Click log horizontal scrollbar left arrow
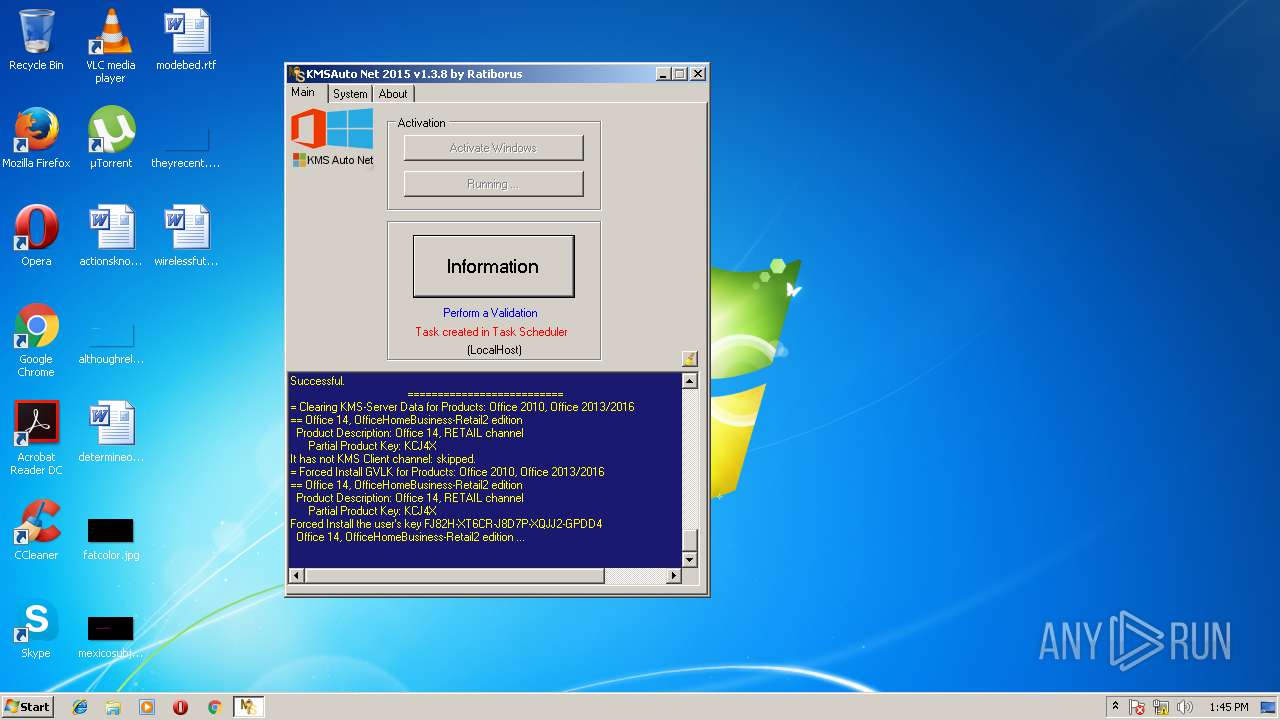Image resolution: width=1280 pixels, height=720 pixels. [296, 576]
